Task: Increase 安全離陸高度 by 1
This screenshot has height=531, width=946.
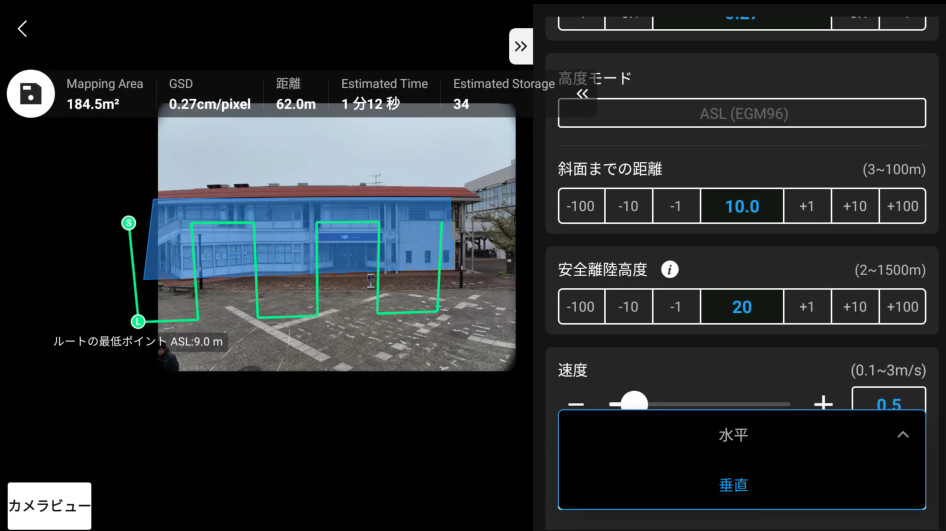Action: 807,307
